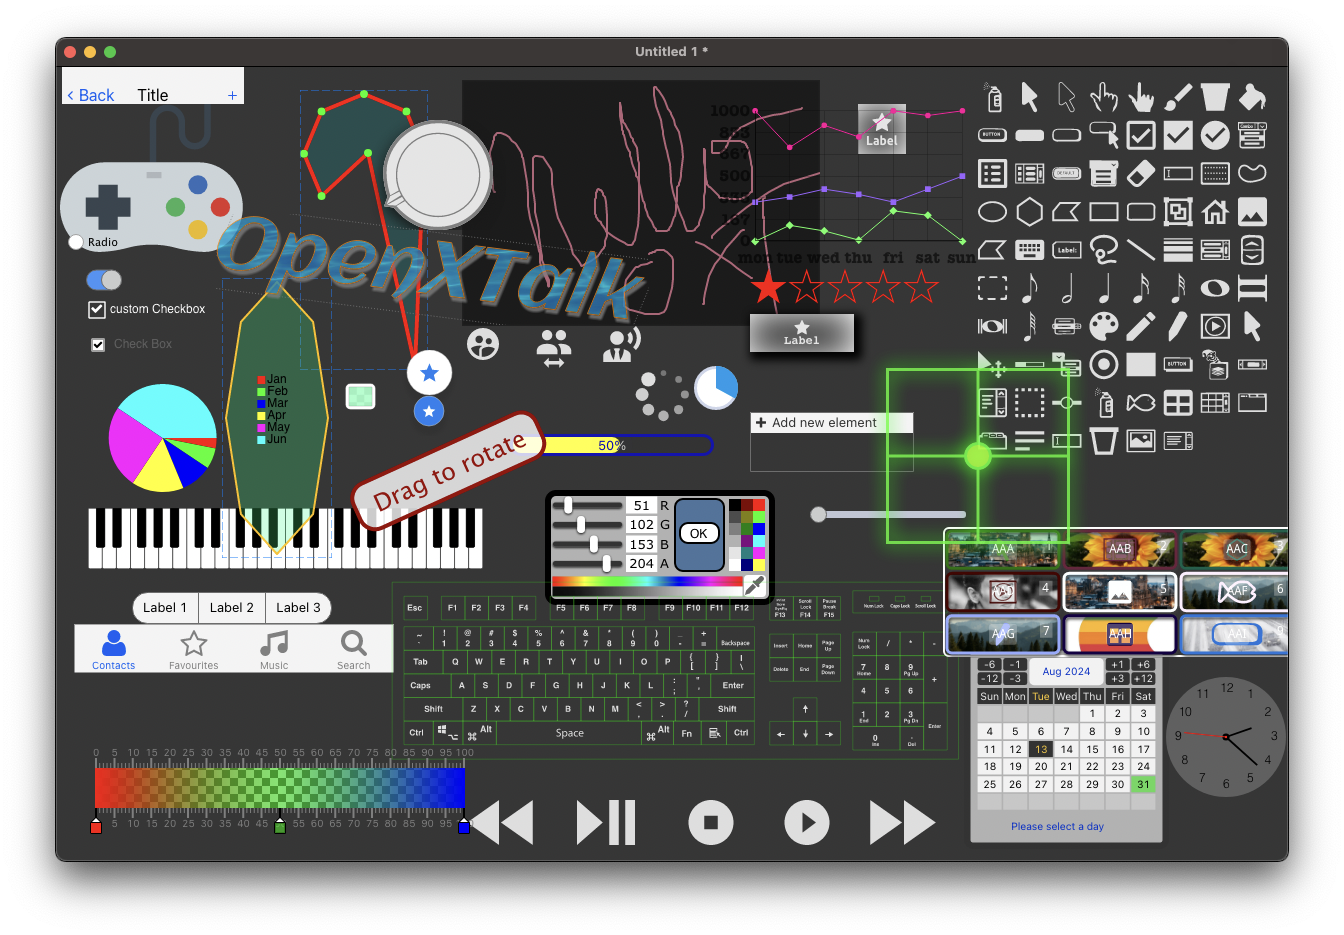The image size is (1344, 935).
Task: Choose the four-pane grid widget icon
Action: pos(1178,403)
